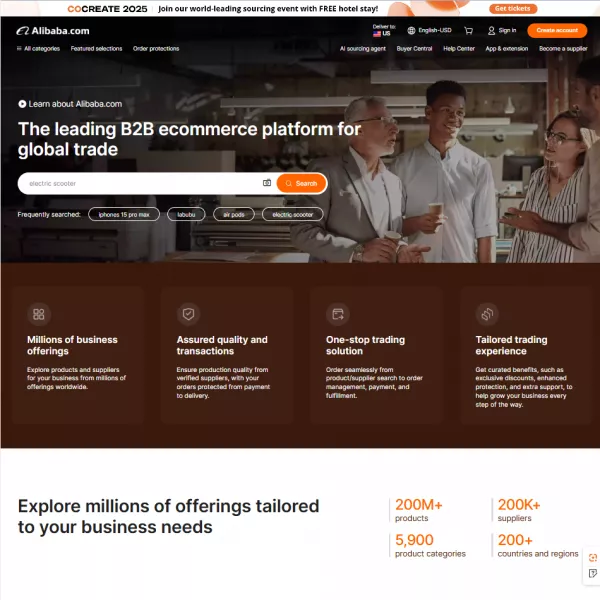Click the Assured quality shield icon
This screenshot has height=600, width=600.
[188, 314]
